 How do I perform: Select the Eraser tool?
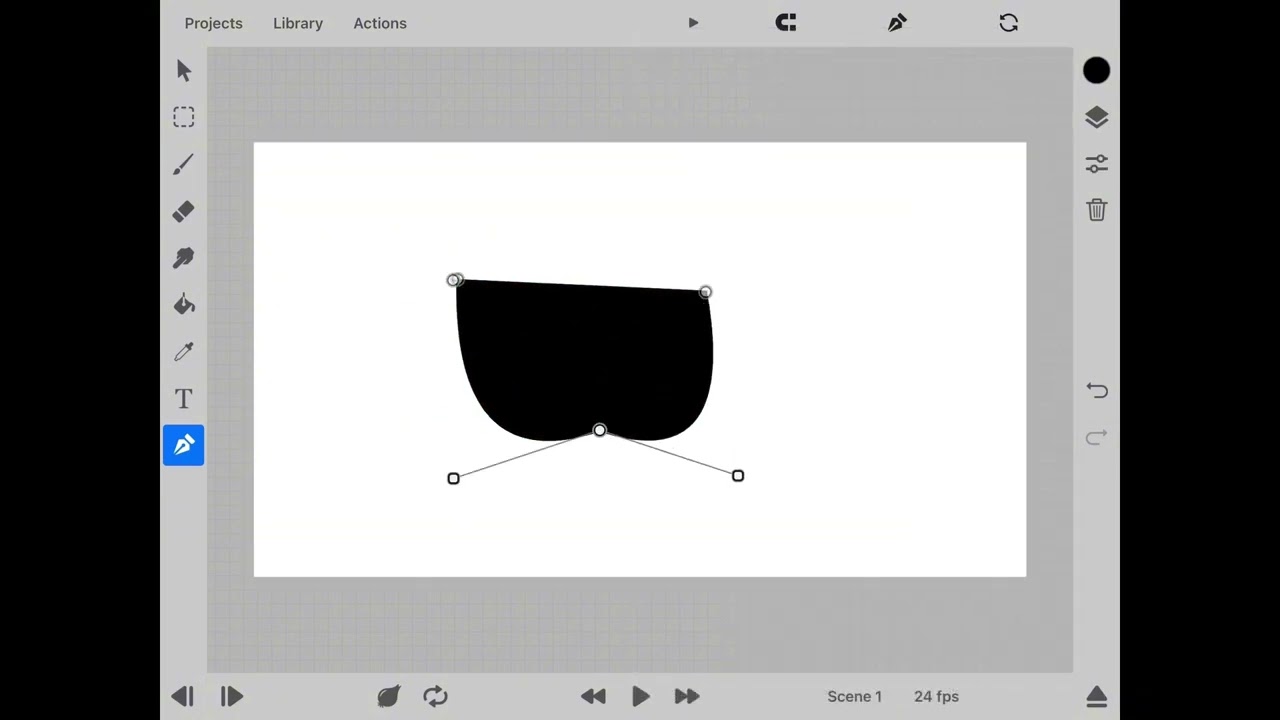click(x=184, y=211)
